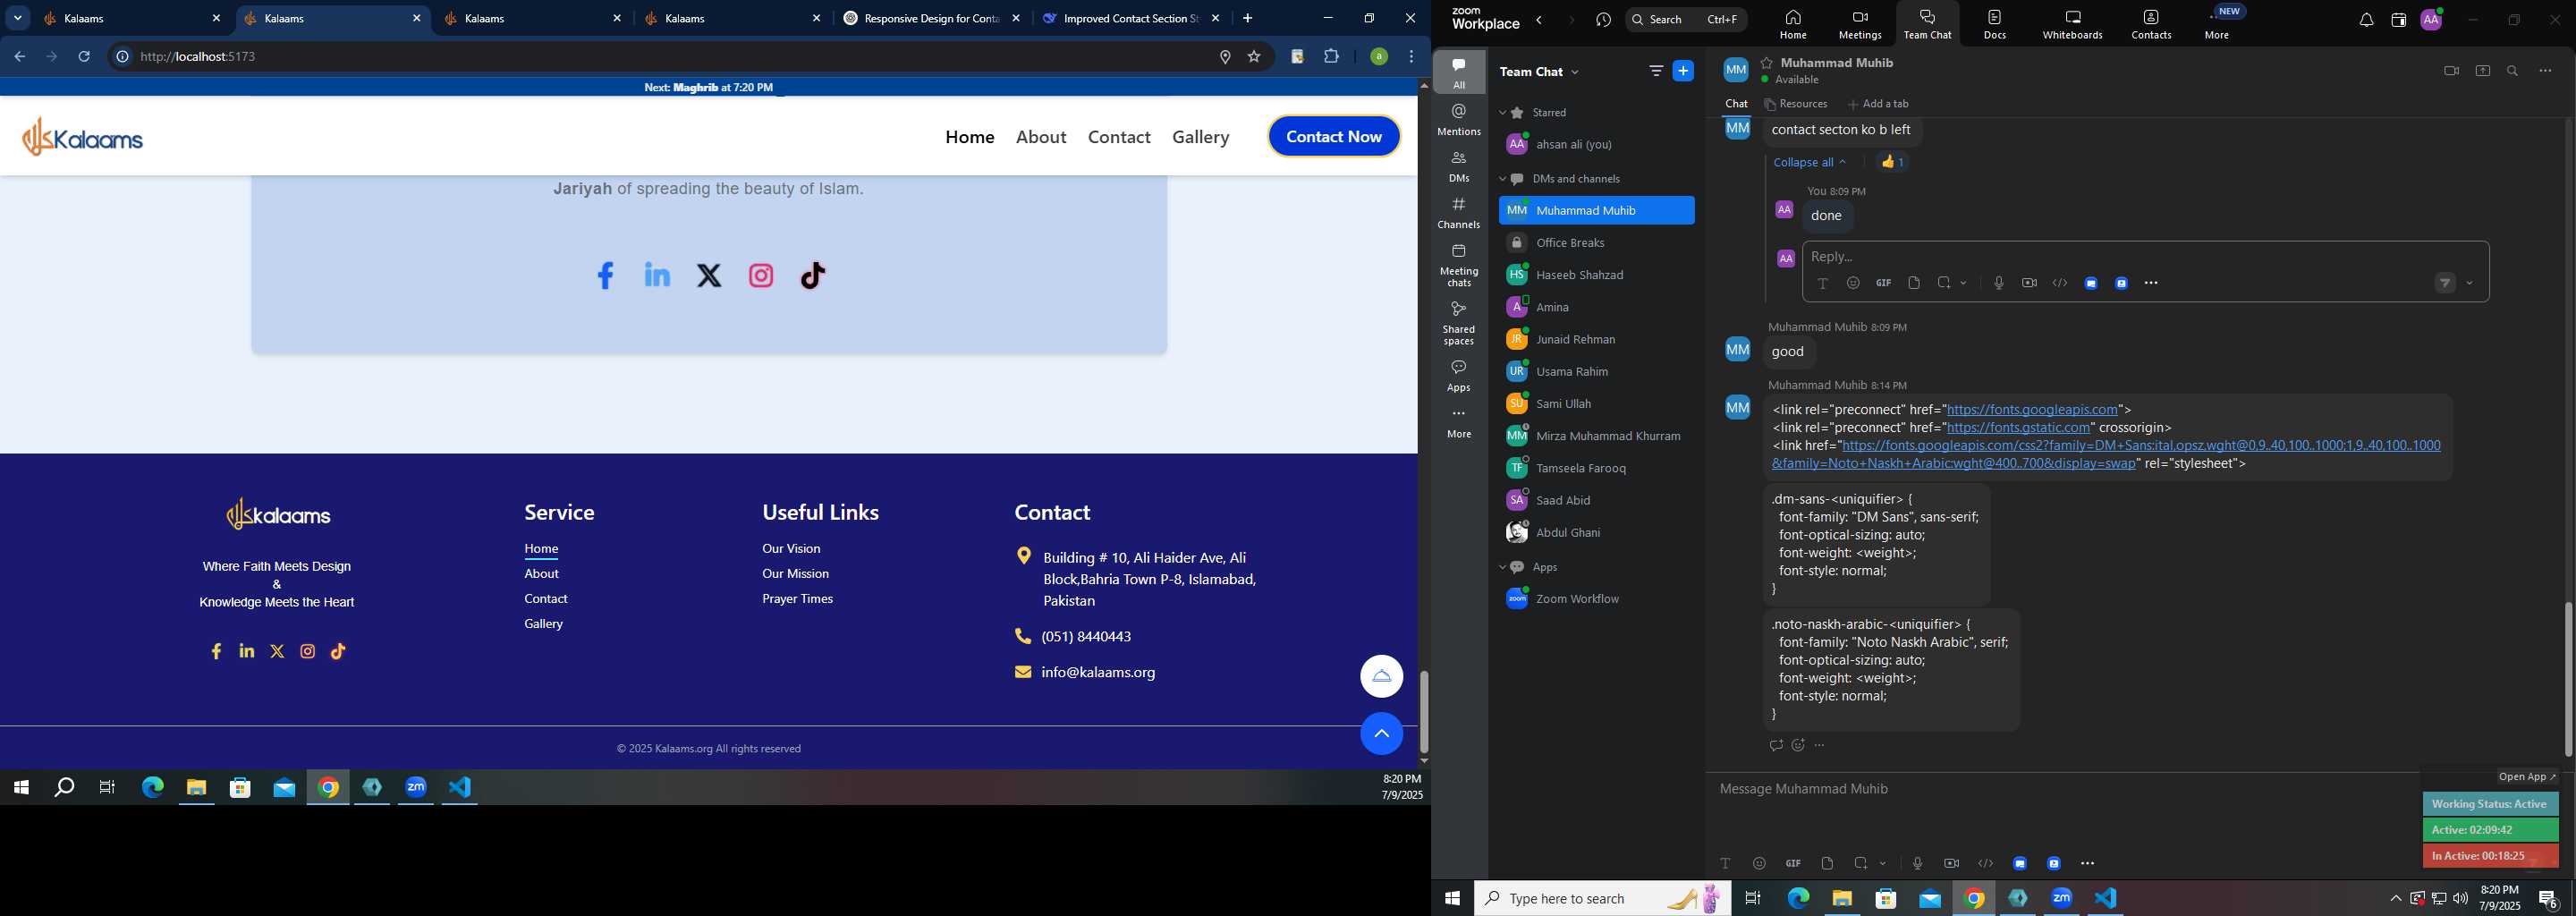This screenshot has width=2576, height=916.
Task: Open the fonts.gstatic.com link in chat
Action: click(2018, 428)
